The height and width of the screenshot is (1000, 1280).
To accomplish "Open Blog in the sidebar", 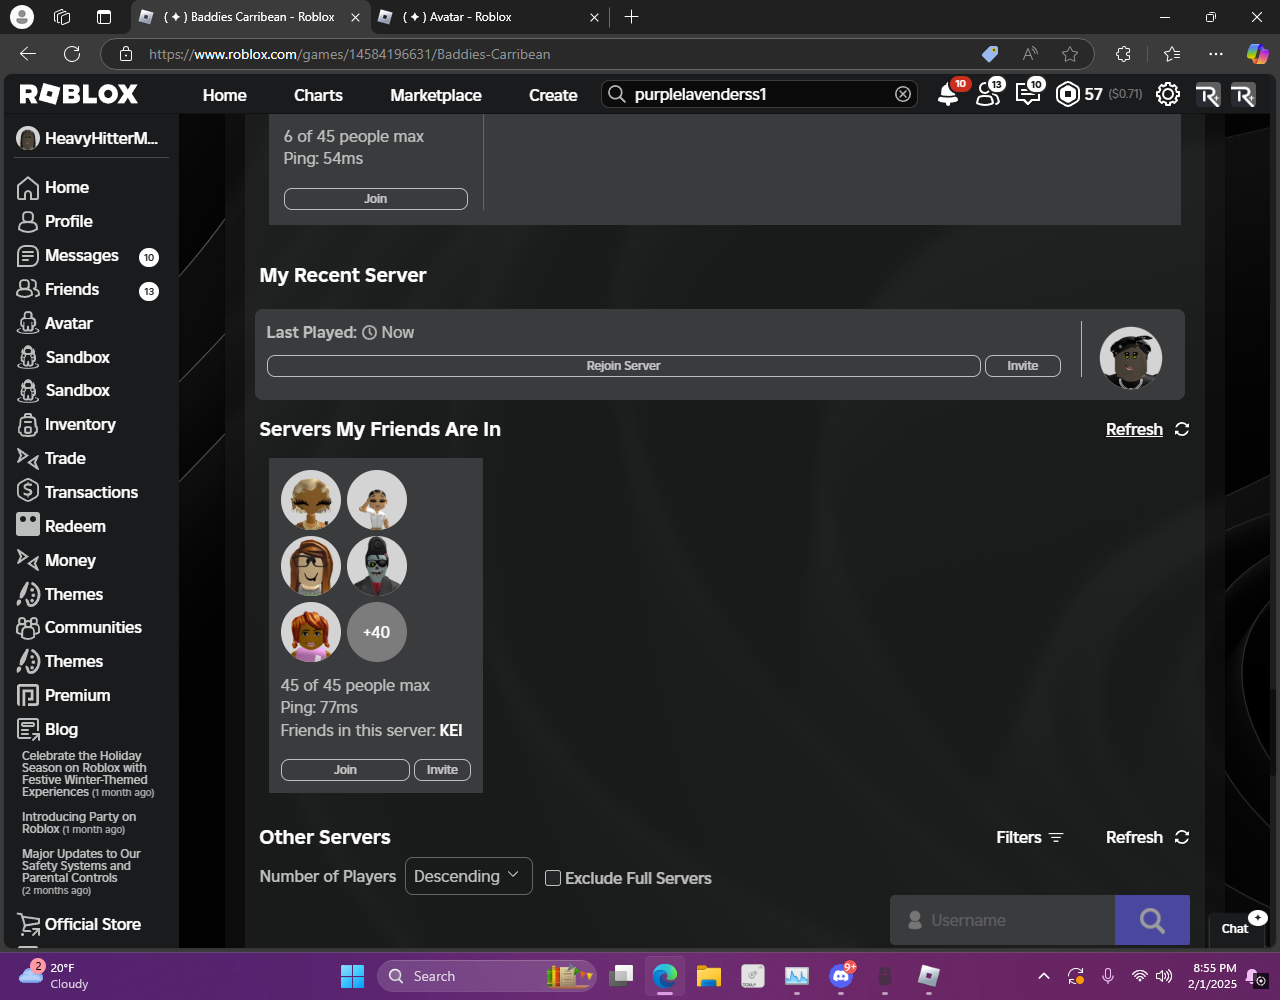I will coord(48,730).
